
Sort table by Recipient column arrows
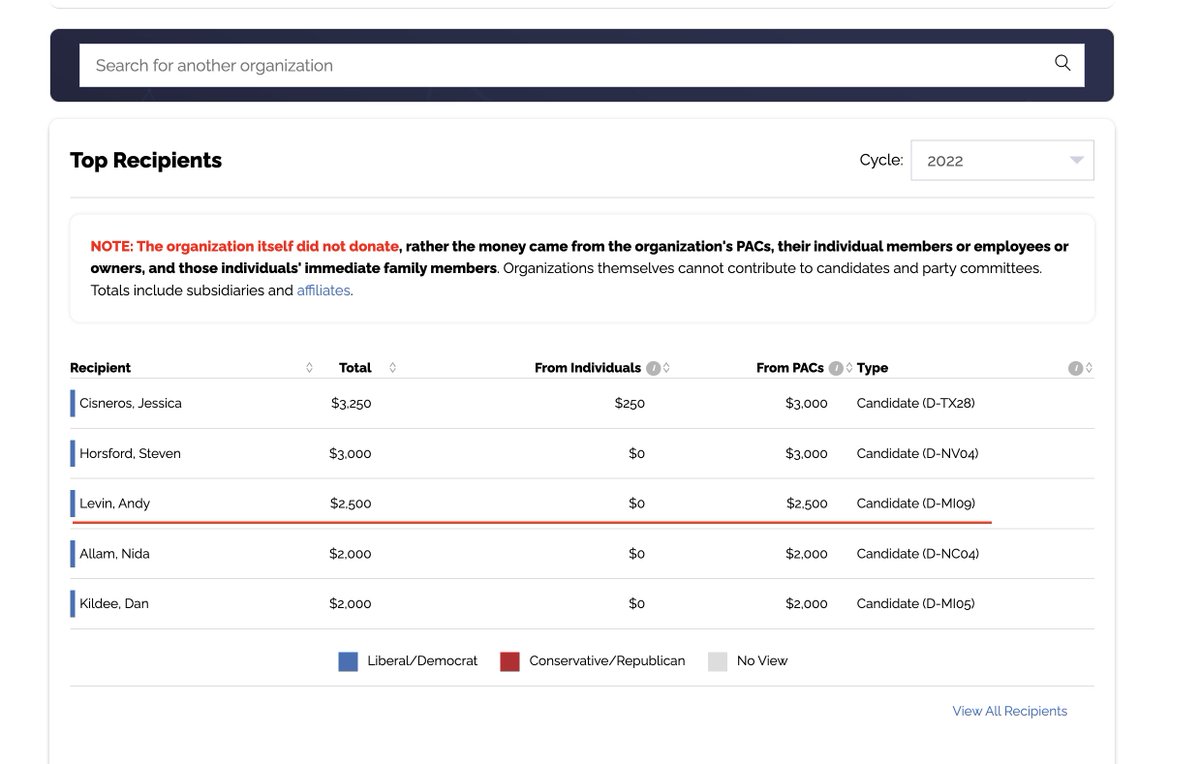click(309, 368)
